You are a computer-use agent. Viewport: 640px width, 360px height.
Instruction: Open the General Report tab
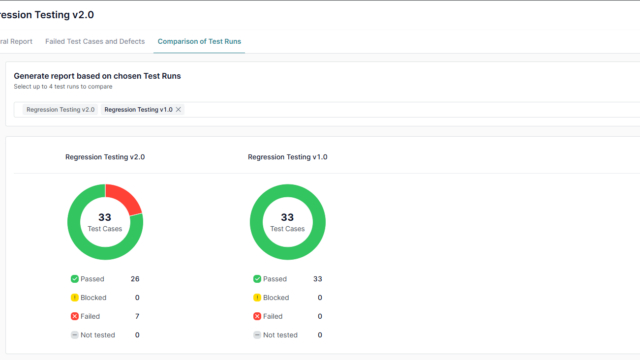coord(16,41)
